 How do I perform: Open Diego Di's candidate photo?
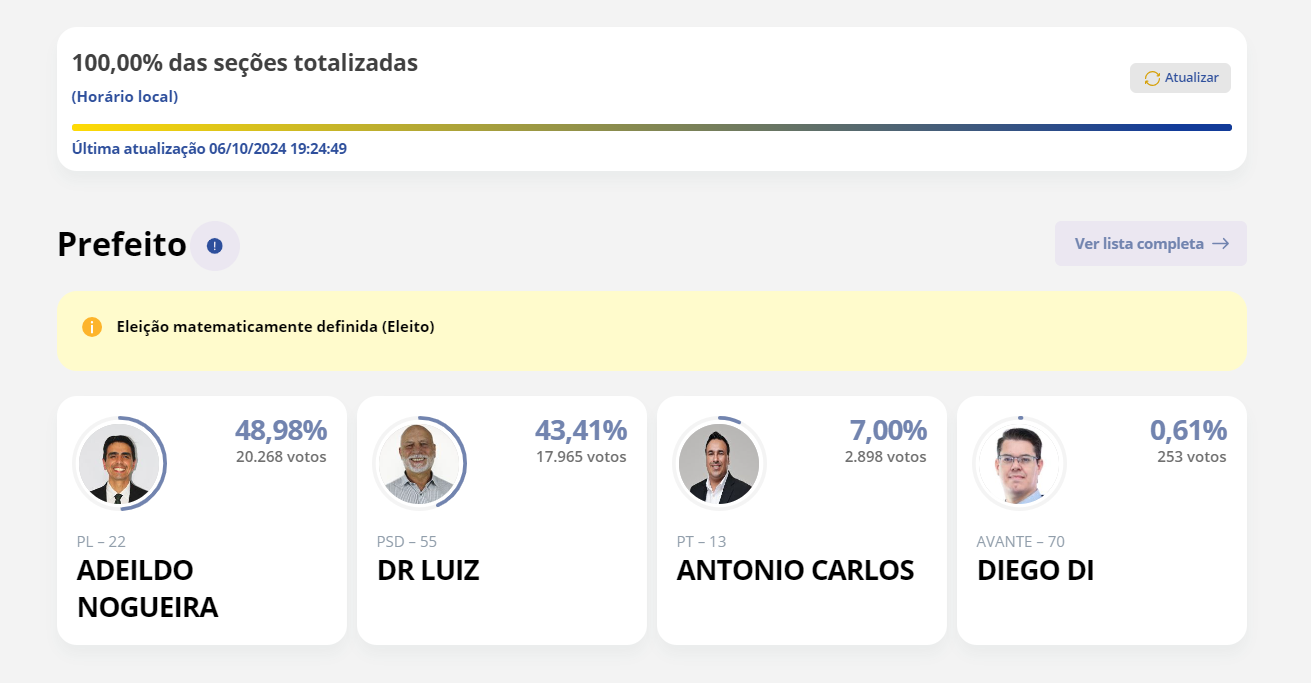click(1019, 464)
